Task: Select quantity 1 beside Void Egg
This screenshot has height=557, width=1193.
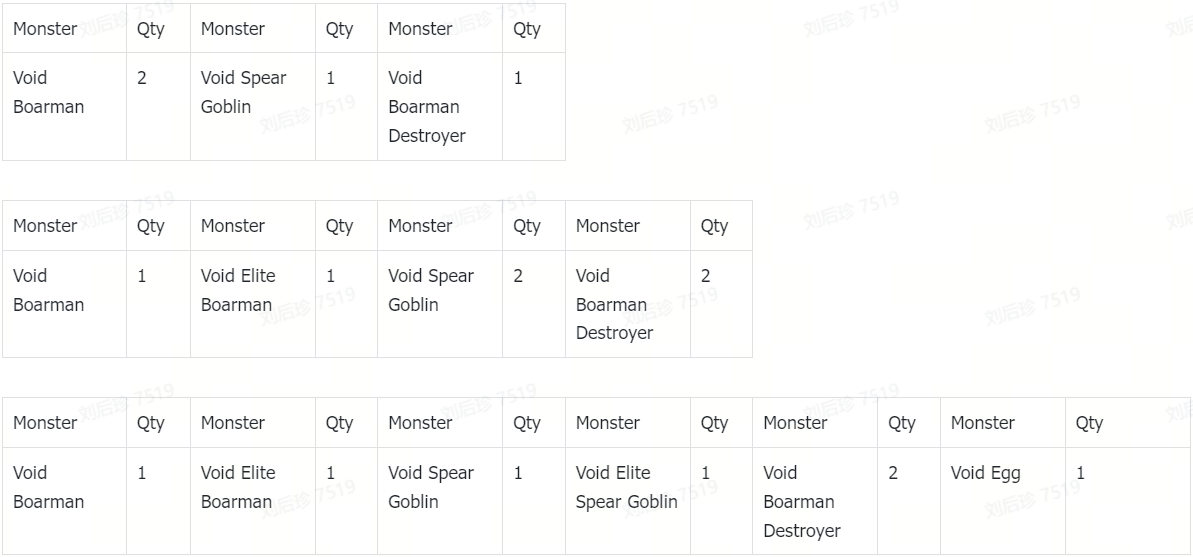Action: click(x=1129, y=501)
